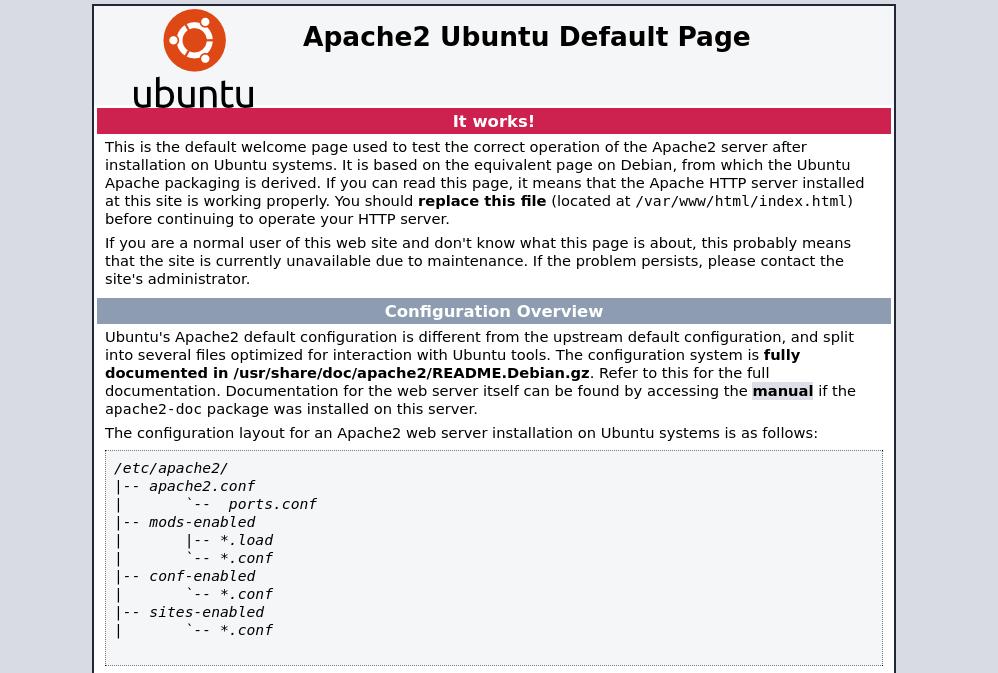998x673 pixels.
Task: Select the It works! banner
Action: click(x=493, y=121)
